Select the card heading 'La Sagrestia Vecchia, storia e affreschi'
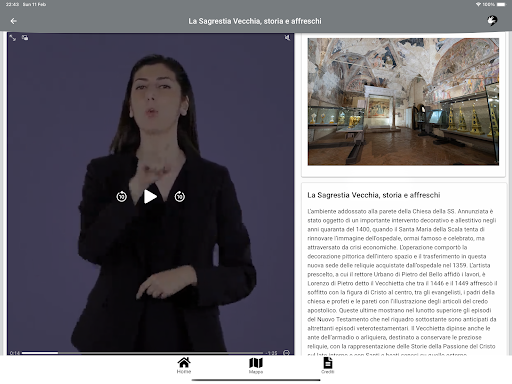 click(374, 195)
